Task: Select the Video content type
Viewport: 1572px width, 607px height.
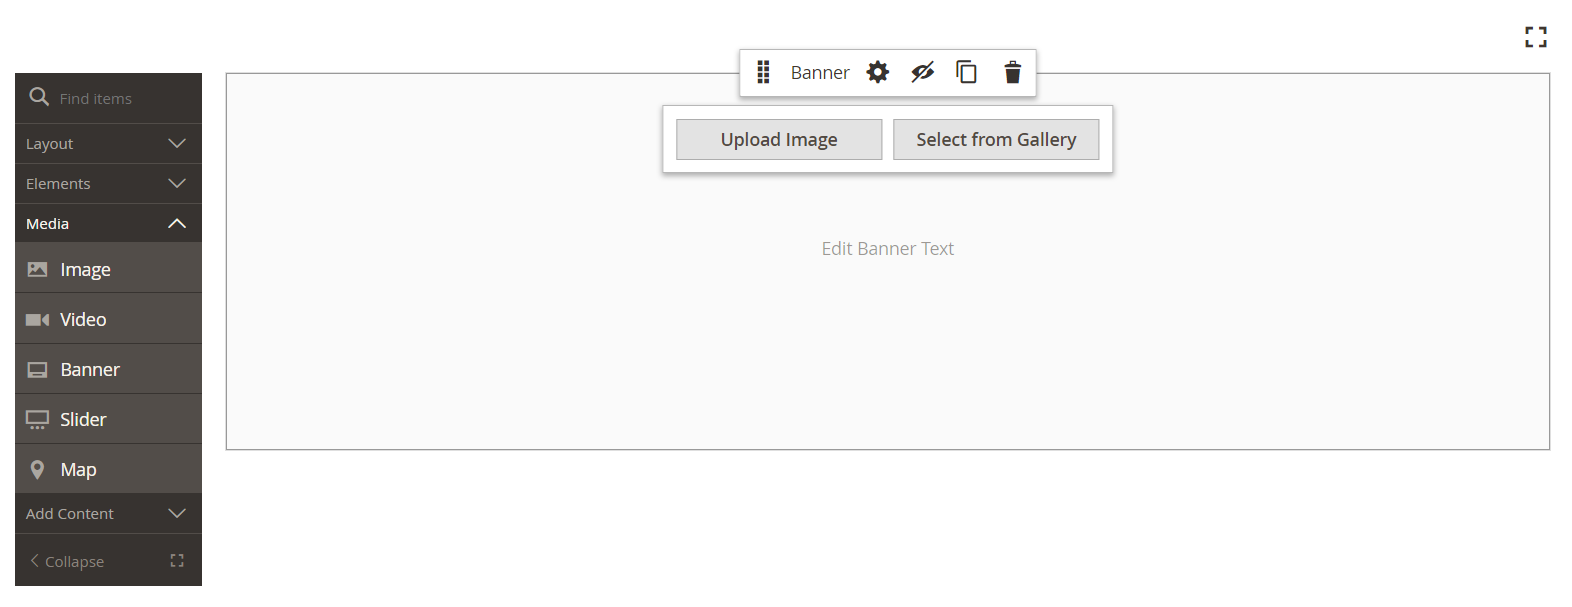Action: pos(83,318)
